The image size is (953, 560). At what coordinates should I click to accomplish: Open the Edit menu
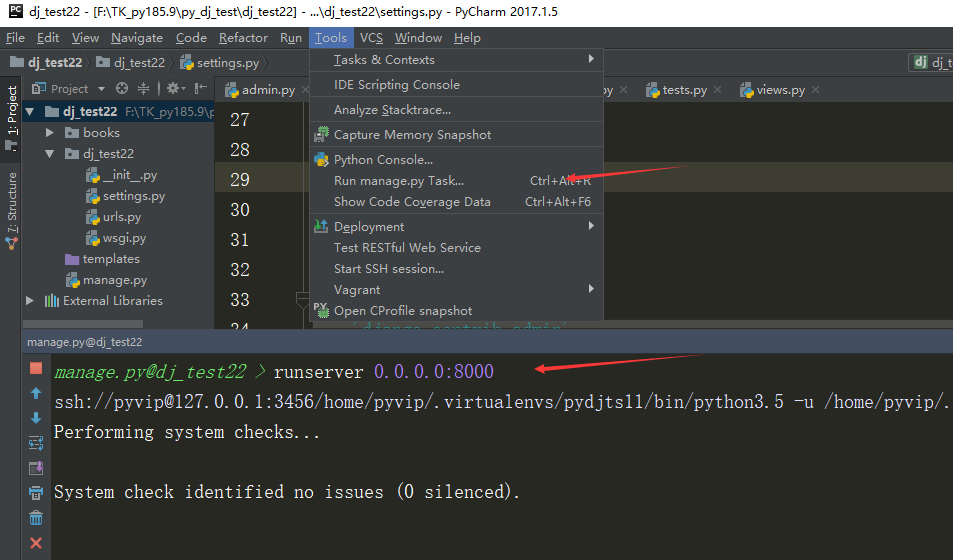tap(48, 38)
